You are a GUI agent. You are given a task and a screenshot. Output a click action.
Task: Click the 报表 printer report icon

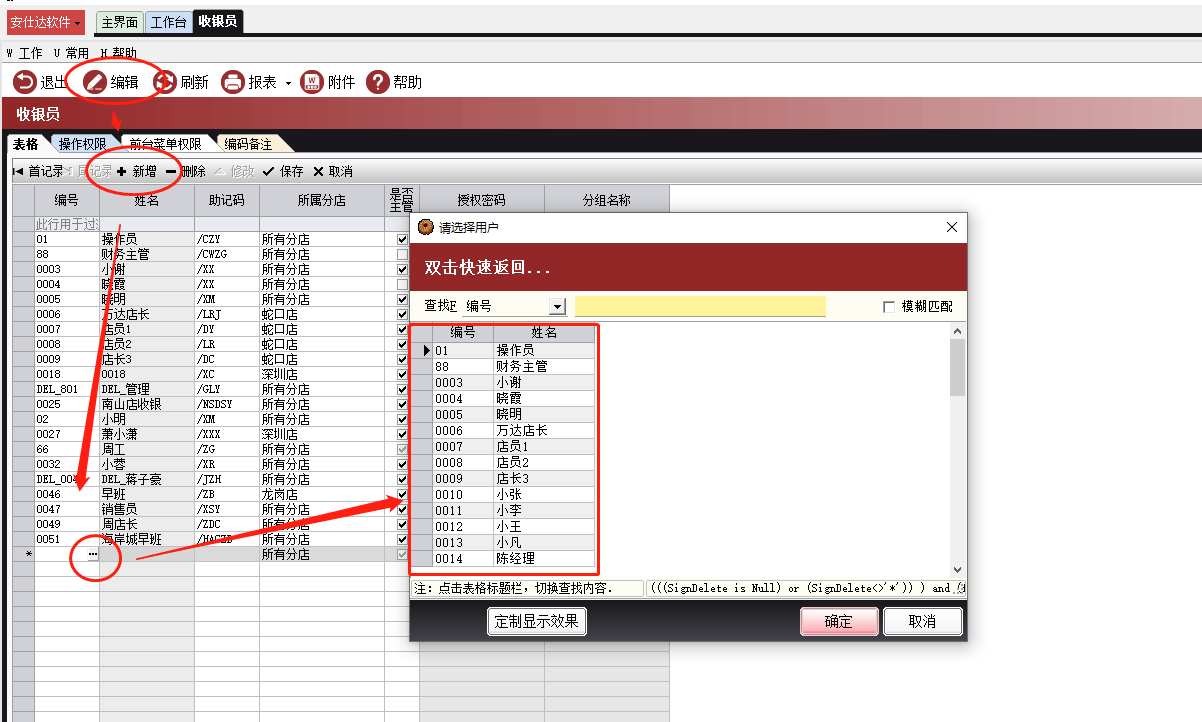click(233, 82)
